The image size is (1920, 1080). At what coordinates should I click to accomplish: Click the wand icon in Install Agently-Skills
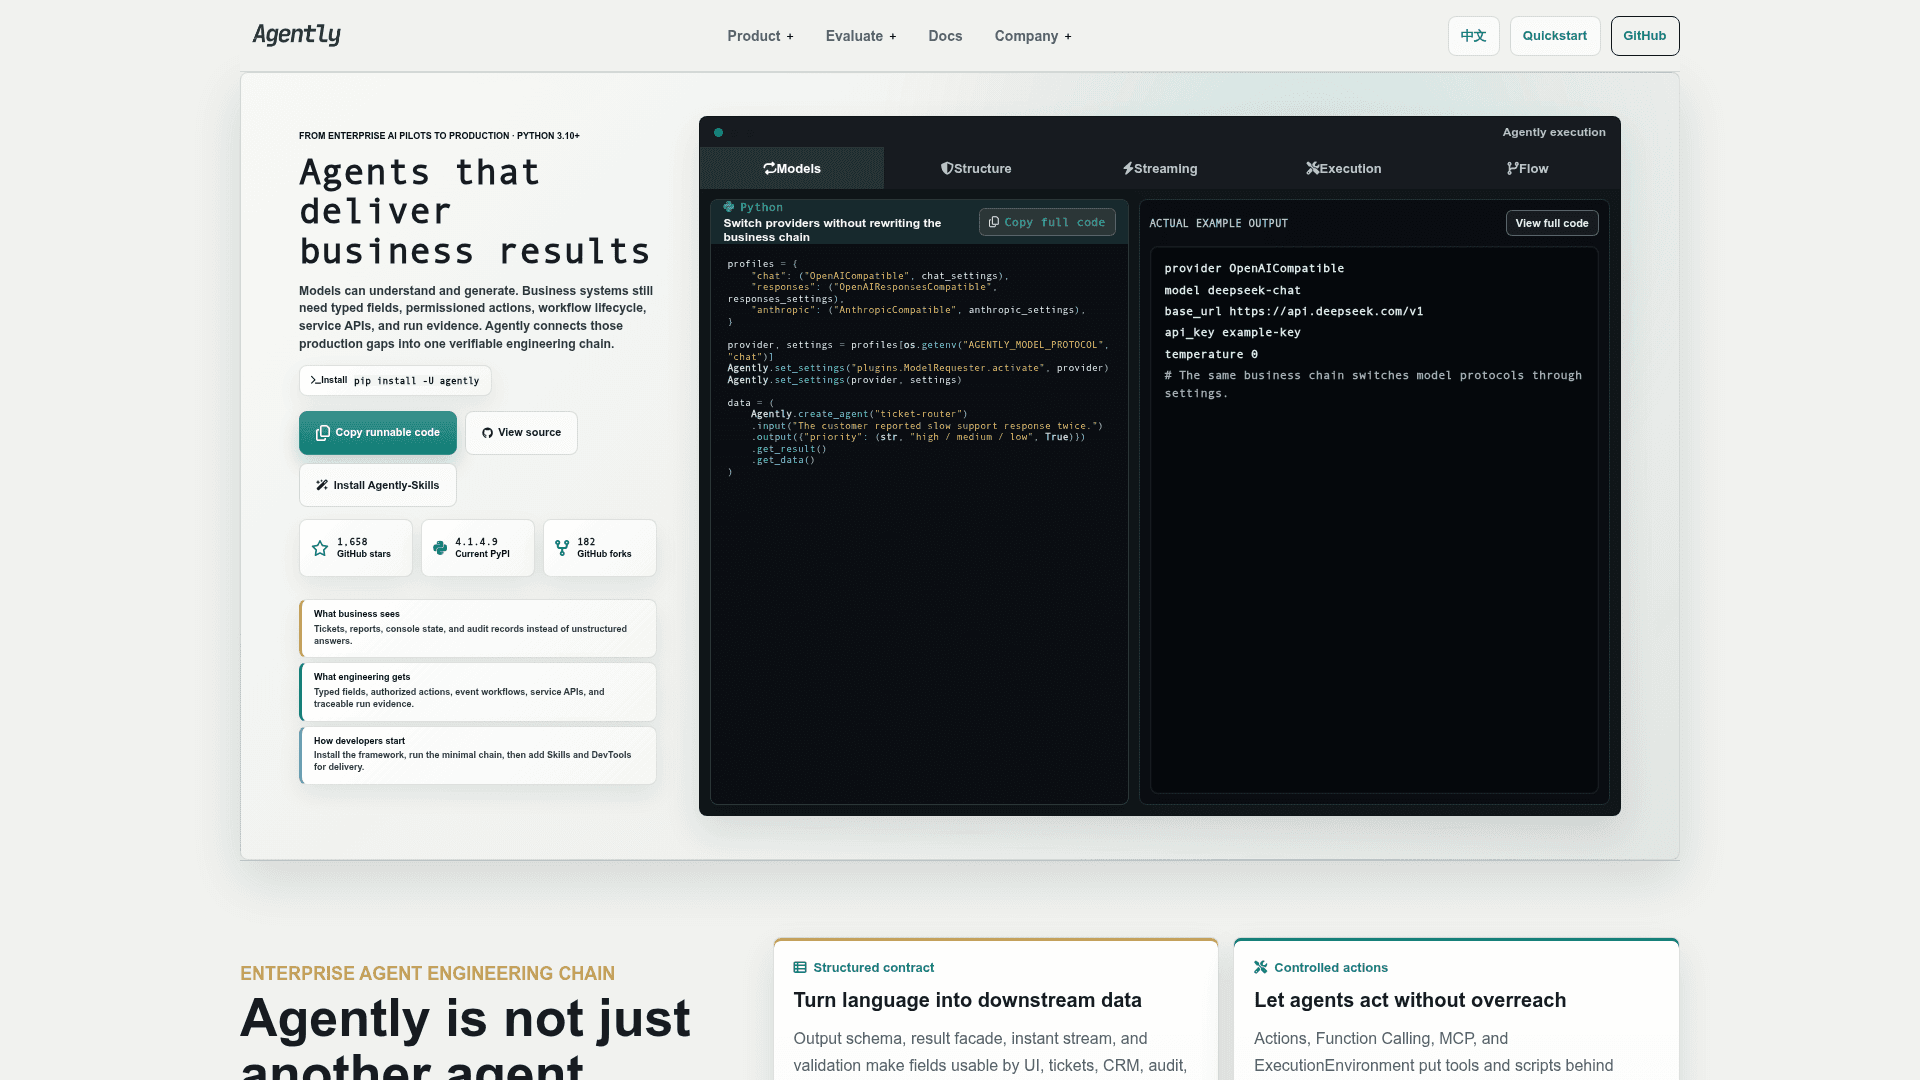point(322,485)
